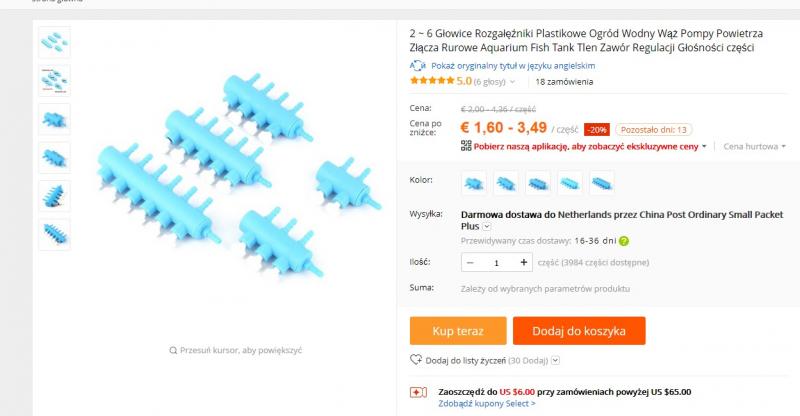
Task: Open the Zdobądź kupony Select link
Action: tap(486, 404)
